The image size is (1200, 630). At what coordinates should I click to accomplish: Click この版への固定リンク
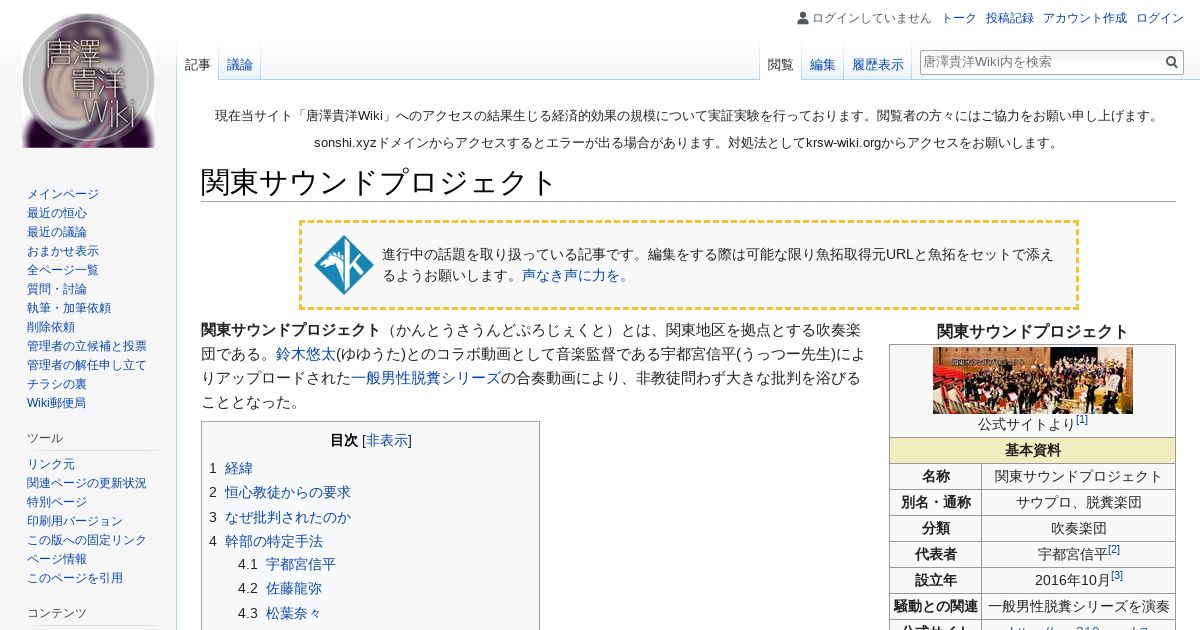click(x=87, y=540)
